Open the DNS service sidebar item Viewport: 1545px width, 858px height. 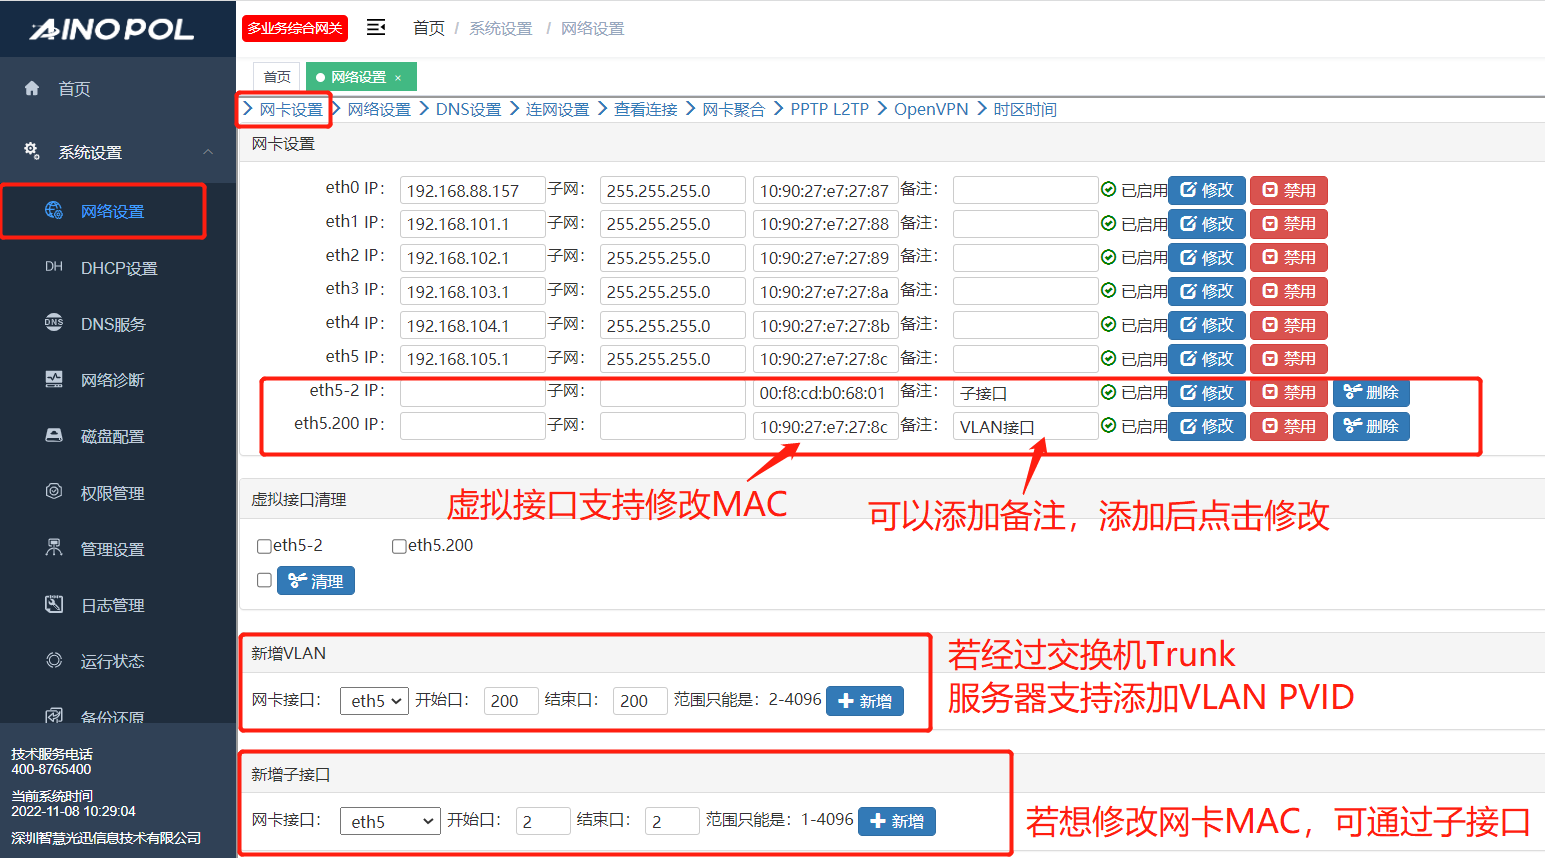coord(112,324)
